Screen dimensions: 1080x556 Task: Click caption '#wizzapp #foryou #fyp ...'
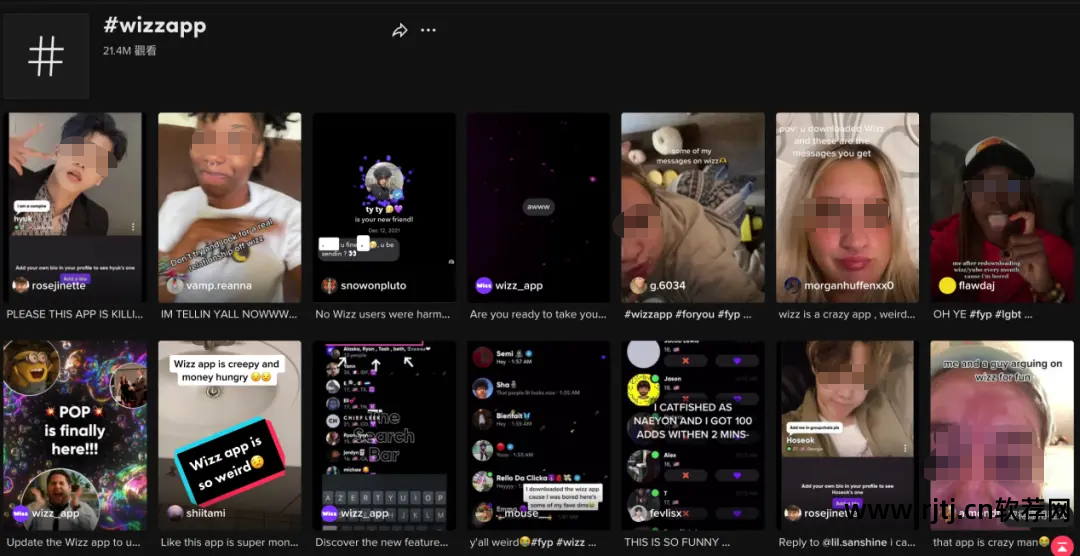[687, 314]
